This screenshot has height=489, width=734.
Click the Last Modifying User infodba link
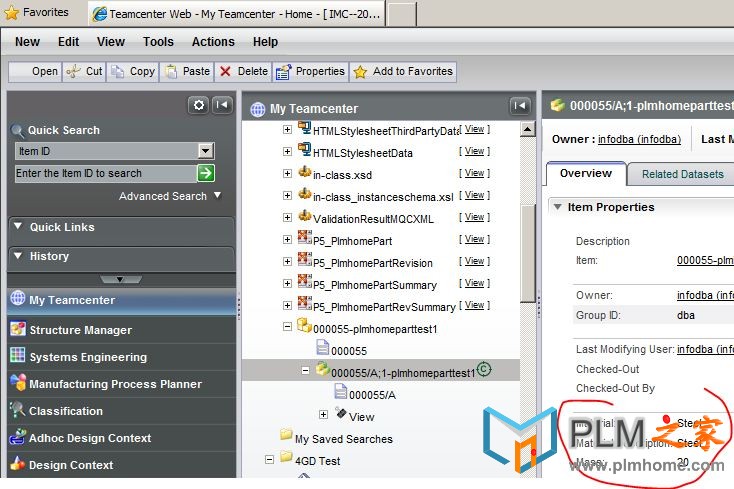(705, 349)
